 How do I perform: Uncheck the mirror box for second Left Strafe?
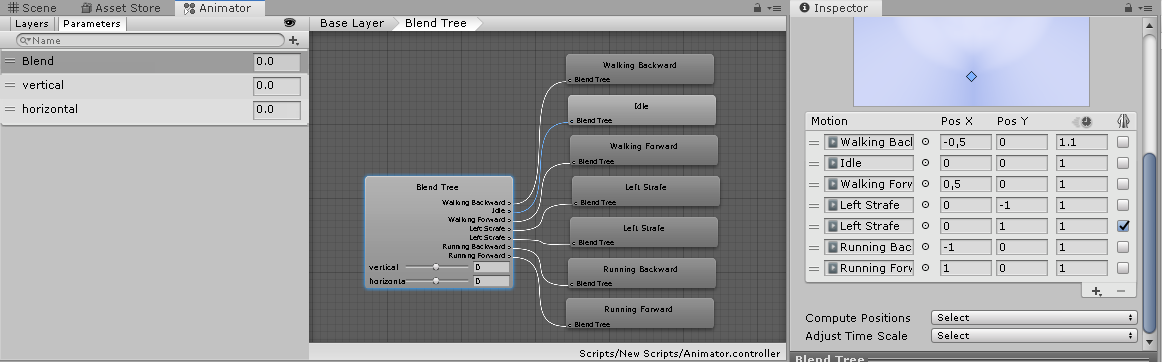click(x=1123, y=226)
